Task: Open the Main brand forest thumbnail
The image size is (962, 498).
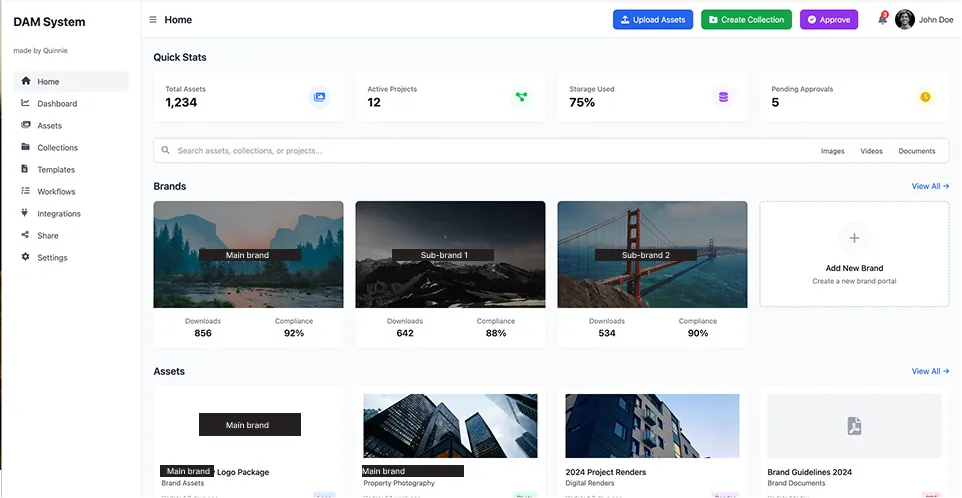Action: point(248,255)
